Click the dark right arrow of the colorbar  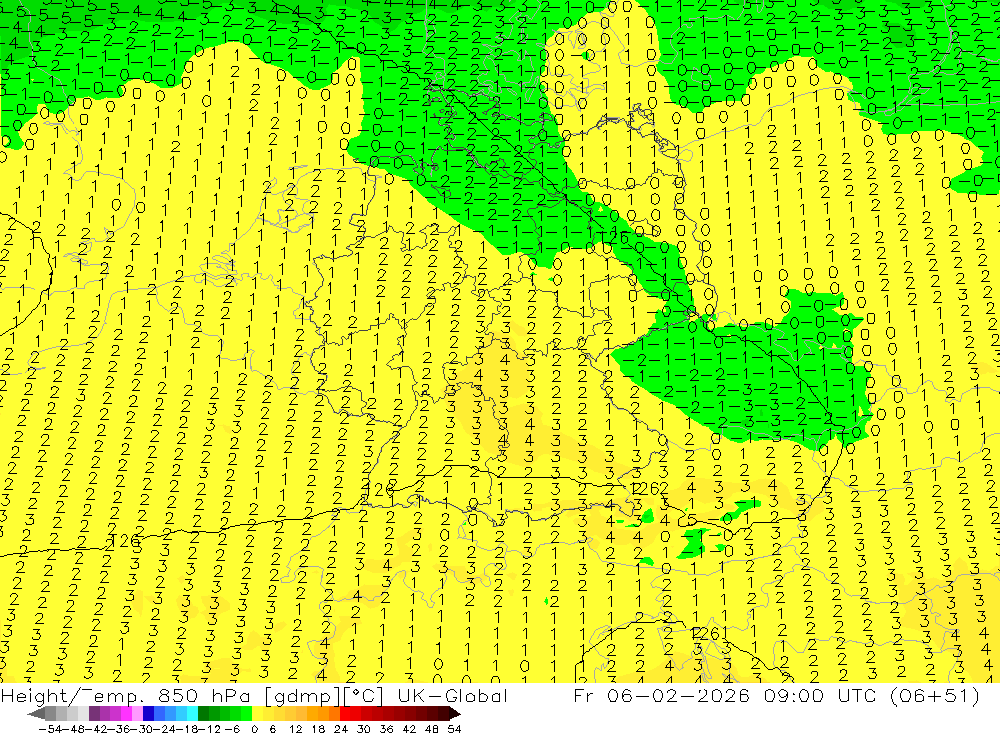coord(454,713)
